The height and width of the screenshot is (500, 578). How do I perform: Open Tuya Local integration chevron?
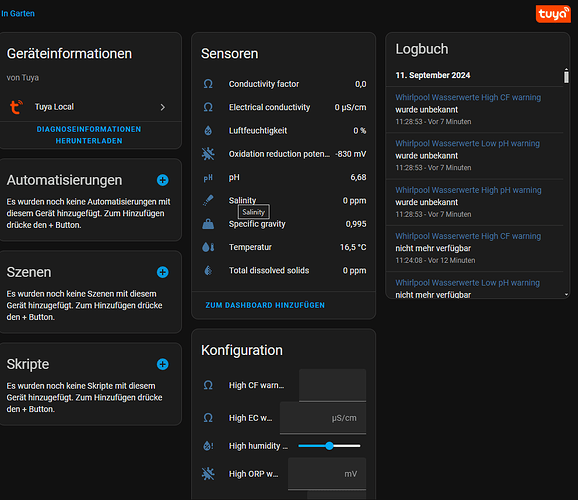[x=163, y=107]
